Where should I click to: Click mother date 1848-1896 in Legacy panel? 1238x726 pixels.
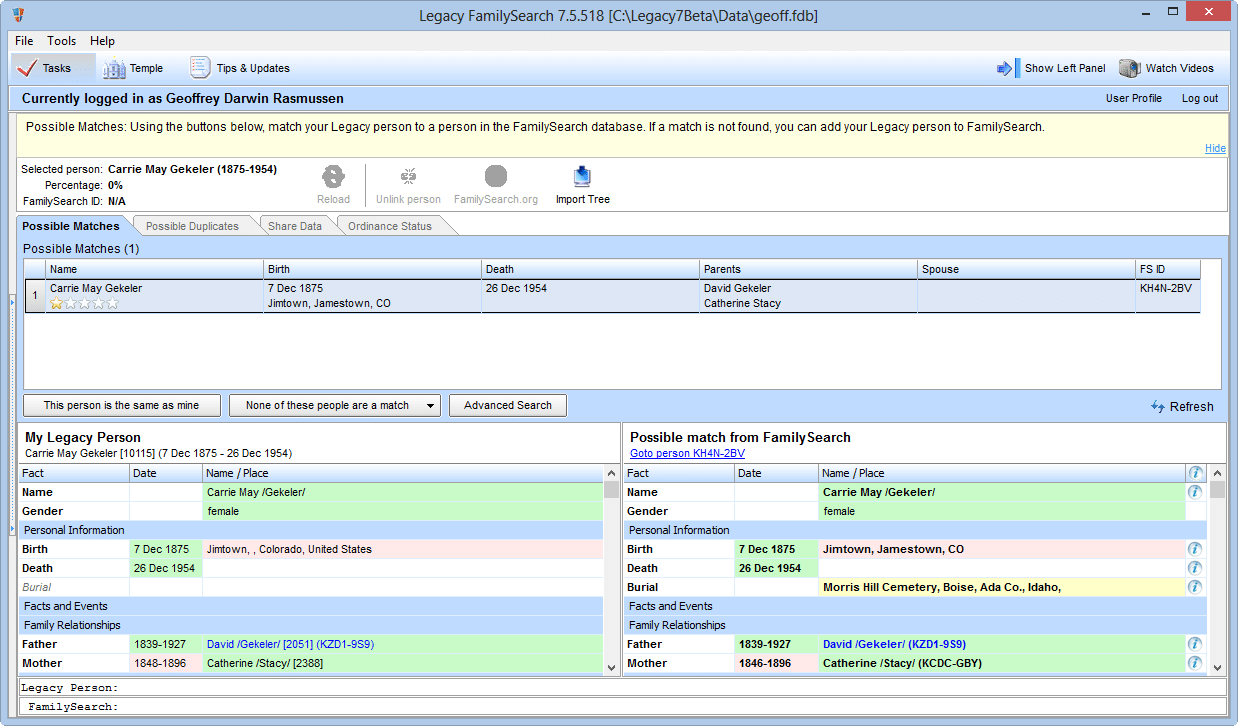click(x=166, y=663)
